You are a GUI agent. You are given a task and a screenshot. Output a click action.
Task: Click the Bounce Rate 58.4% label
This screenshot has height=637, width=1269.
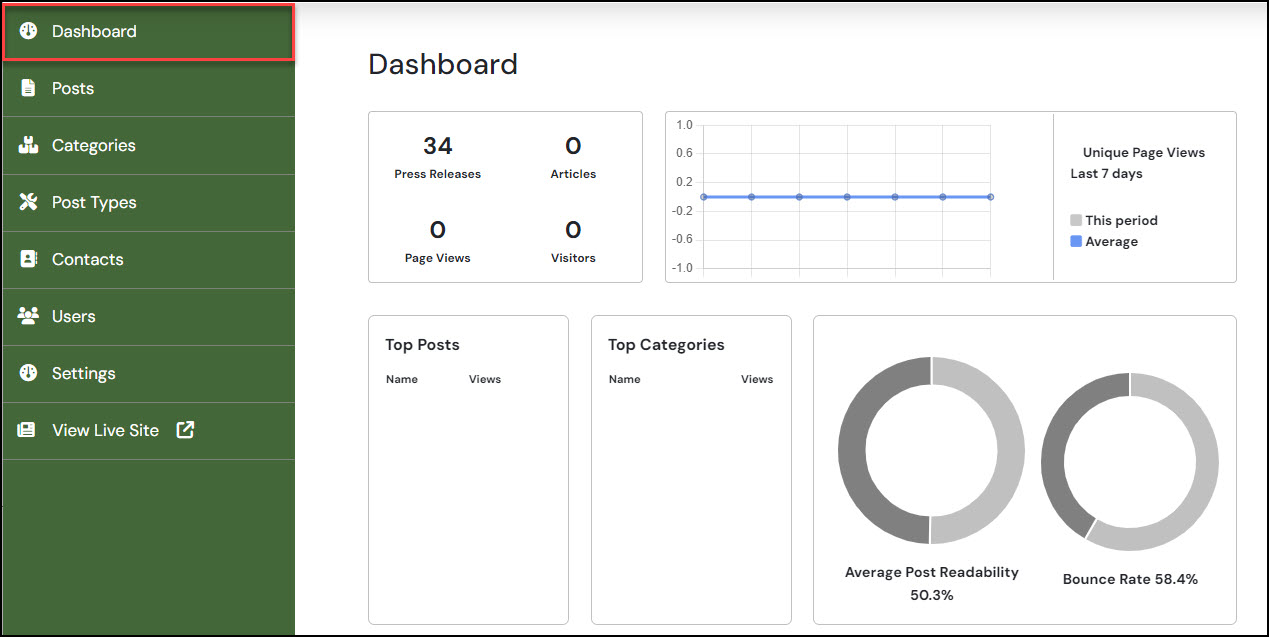[x=1130, y=579]
